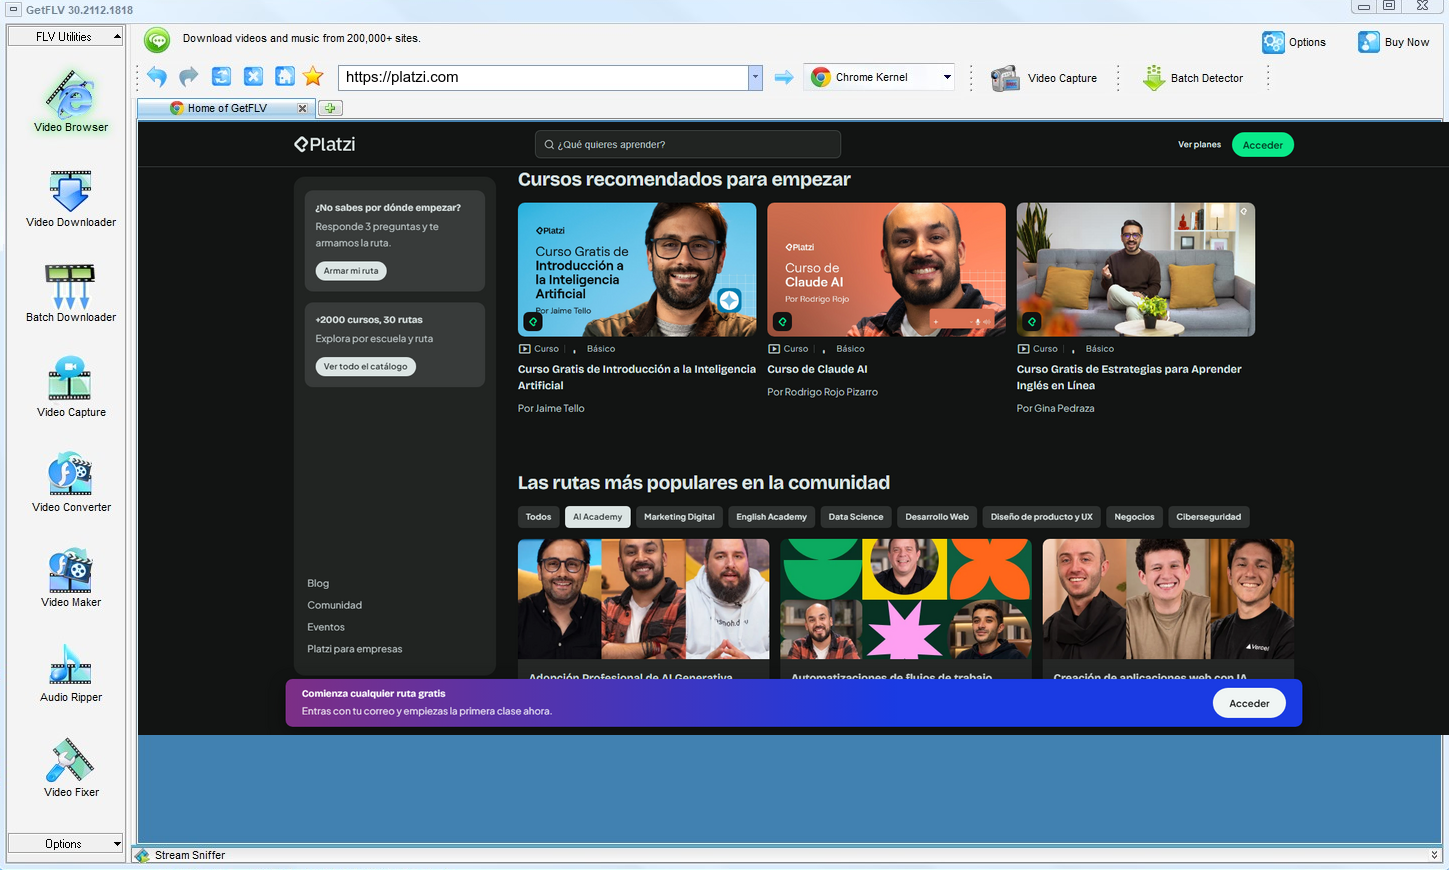Click the browser back arrow icon
This screenshot has width=1449, height=870.
click(x=157, y=77)
